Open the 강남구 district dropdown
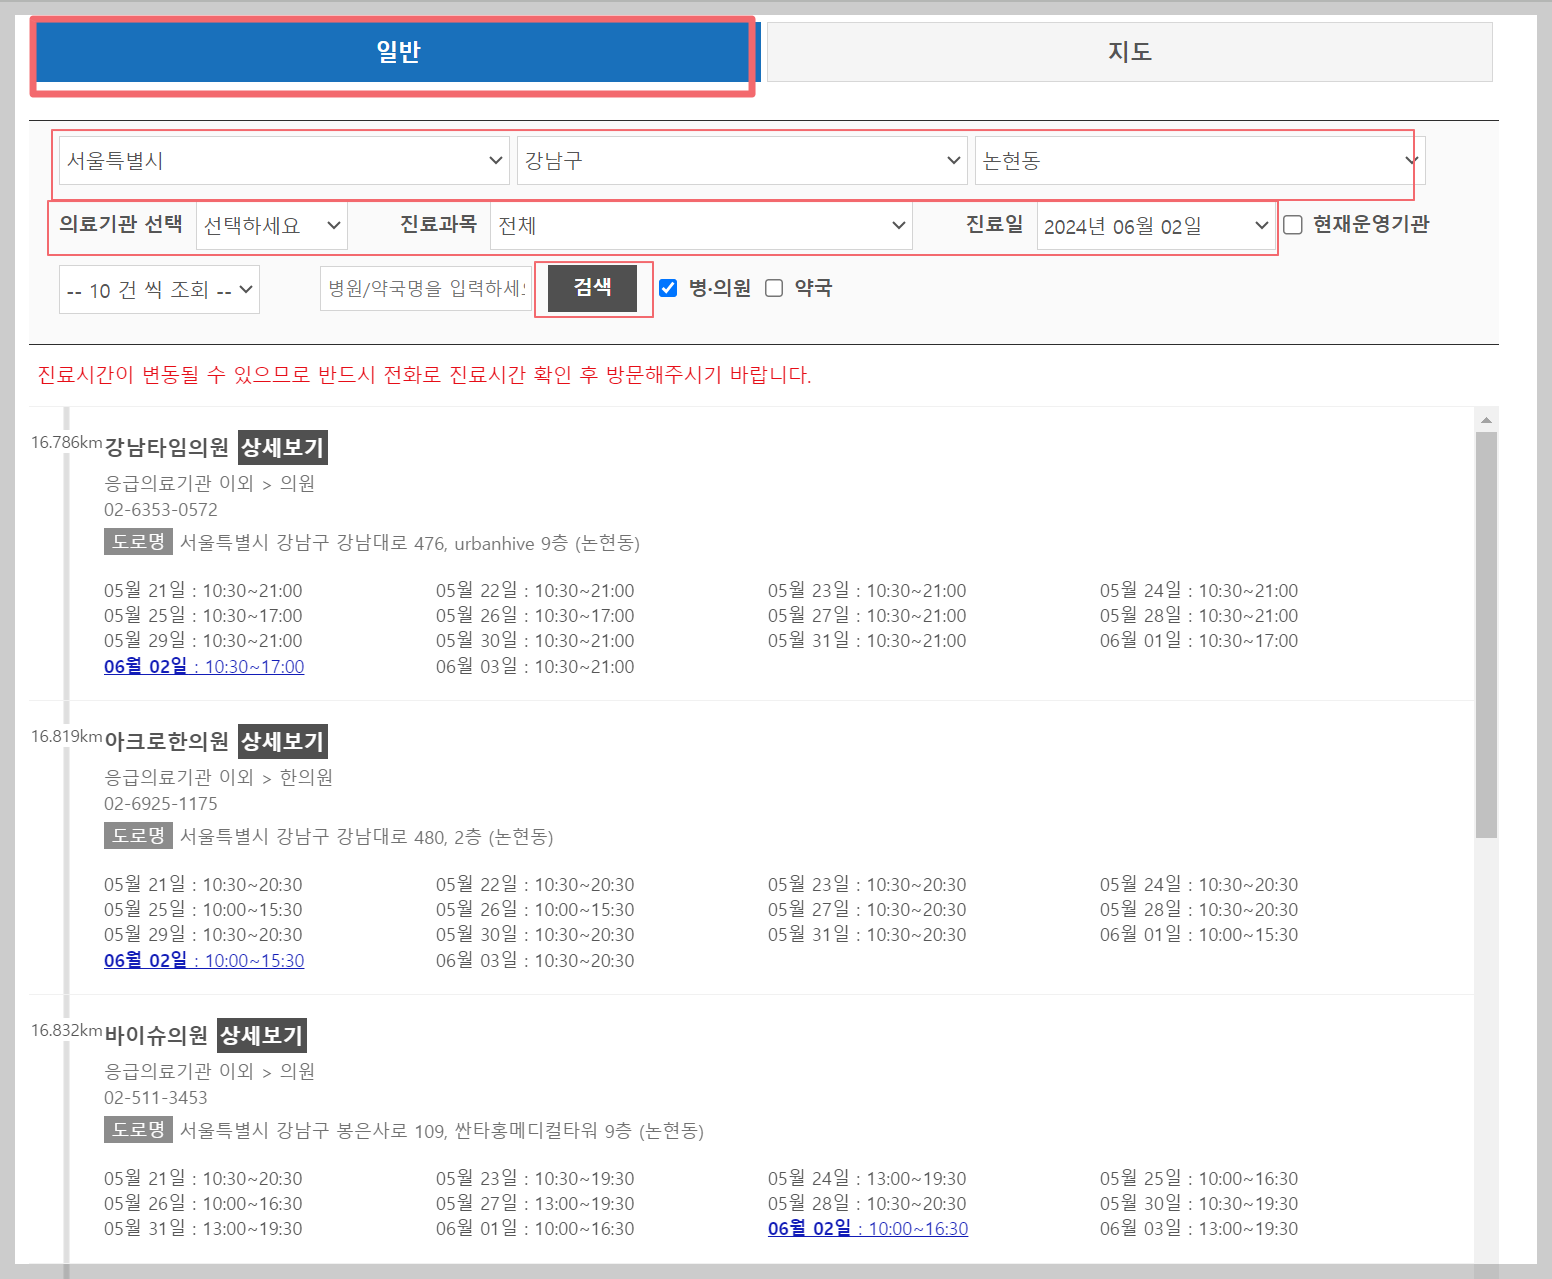 click(x=742, y=161)
